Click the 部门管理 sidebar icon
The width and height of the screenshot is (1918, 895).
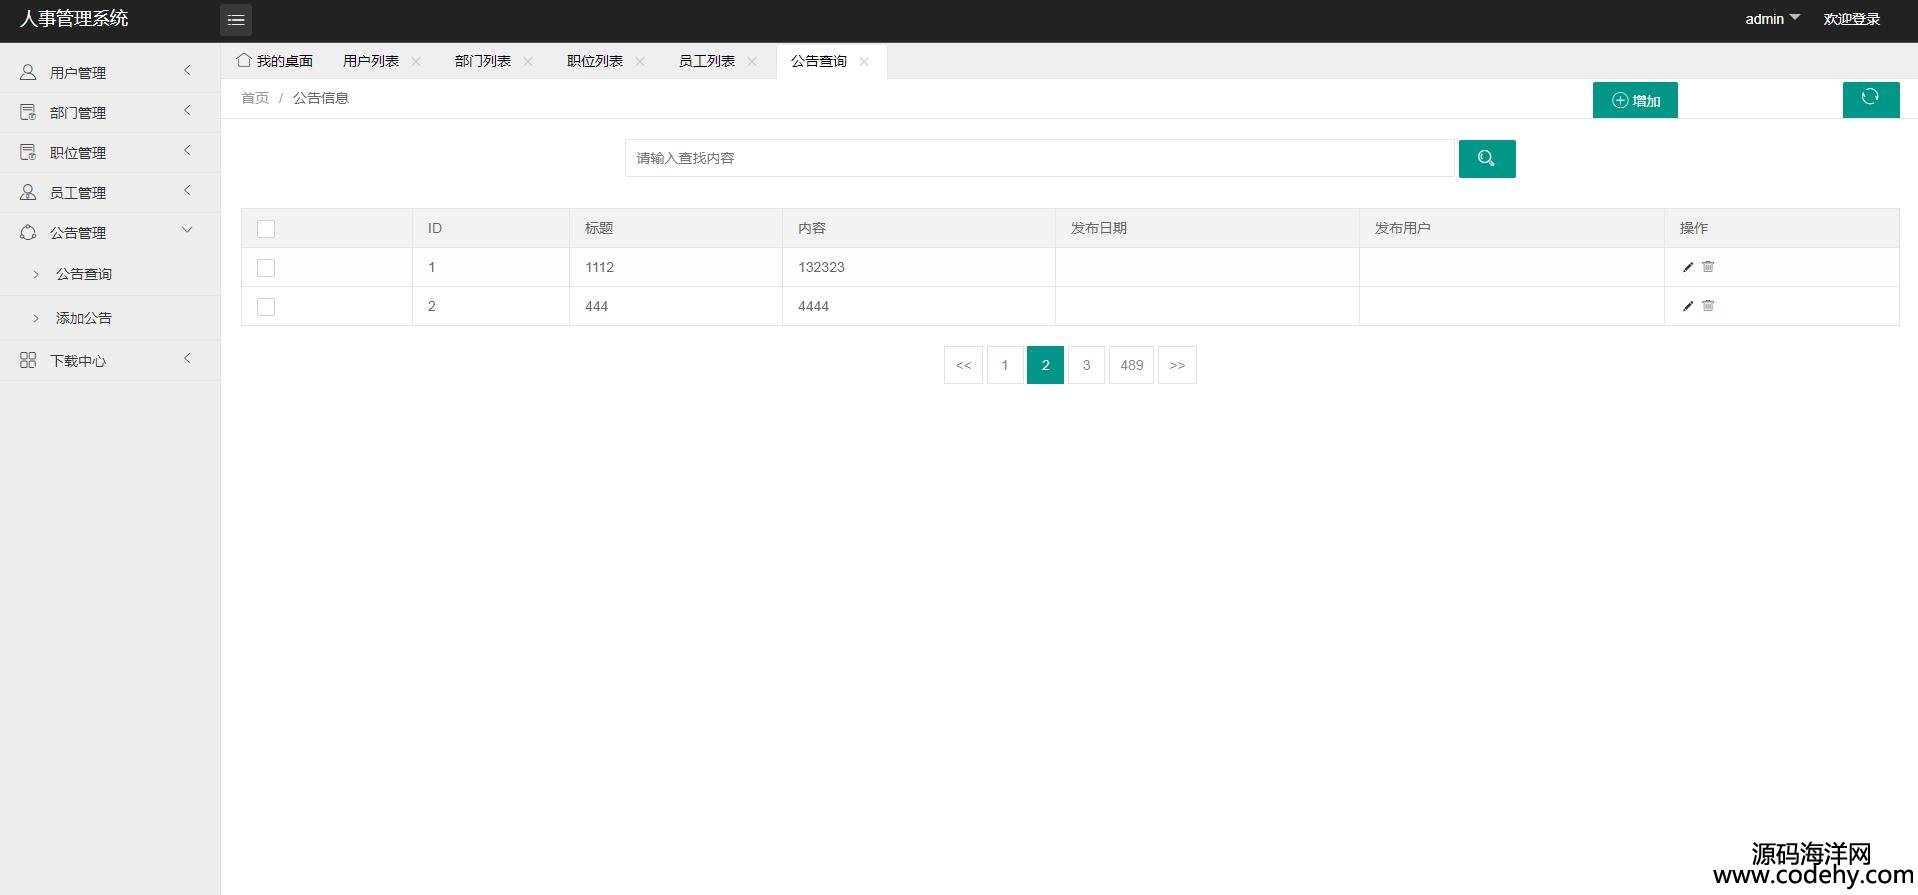[x=28, y=113]
